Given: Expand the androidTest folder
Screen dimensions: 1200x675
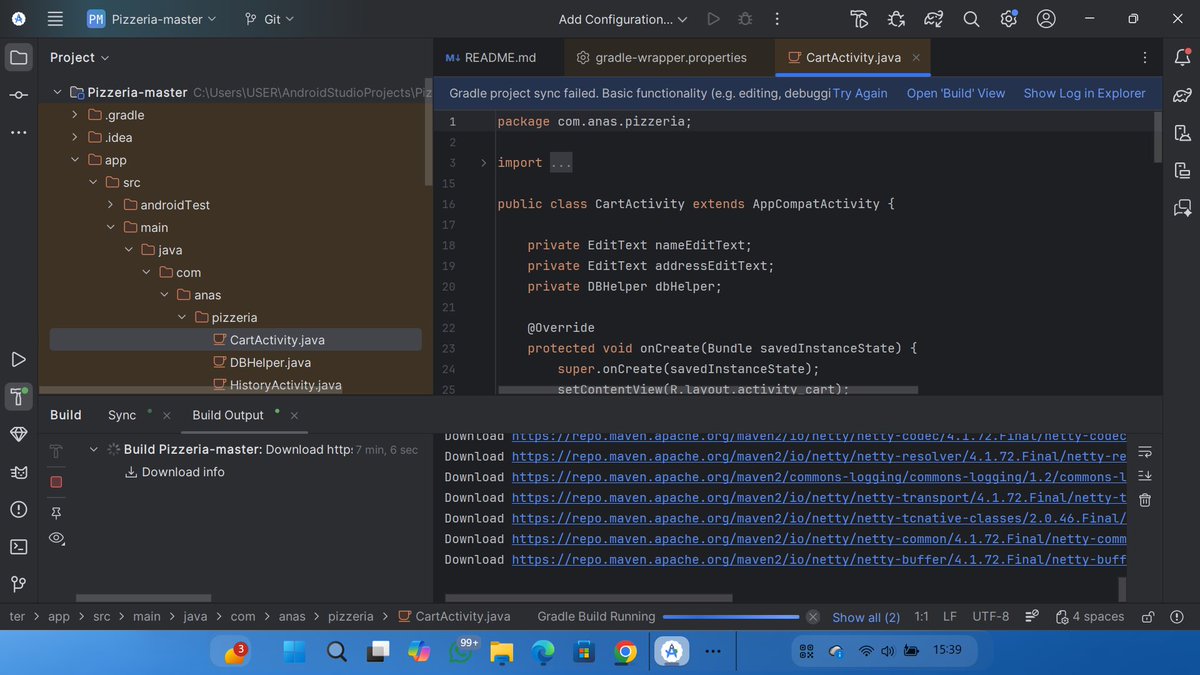Looking at the screenshot, I should (111, 205).
